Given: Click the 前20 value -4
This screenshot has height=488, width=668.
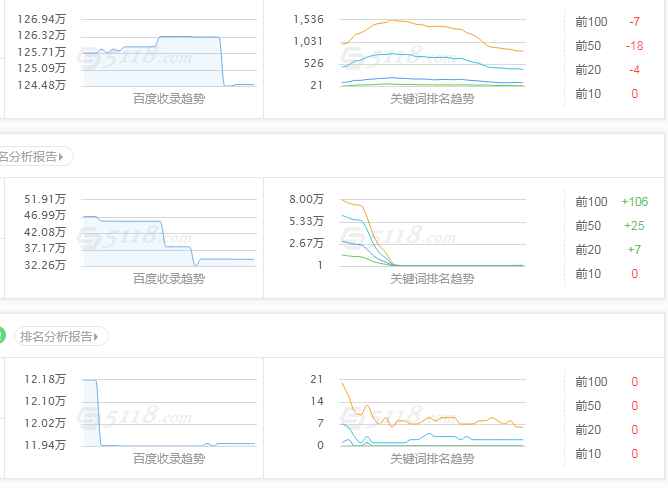Looking at the screenshot, I should [634, 70].
